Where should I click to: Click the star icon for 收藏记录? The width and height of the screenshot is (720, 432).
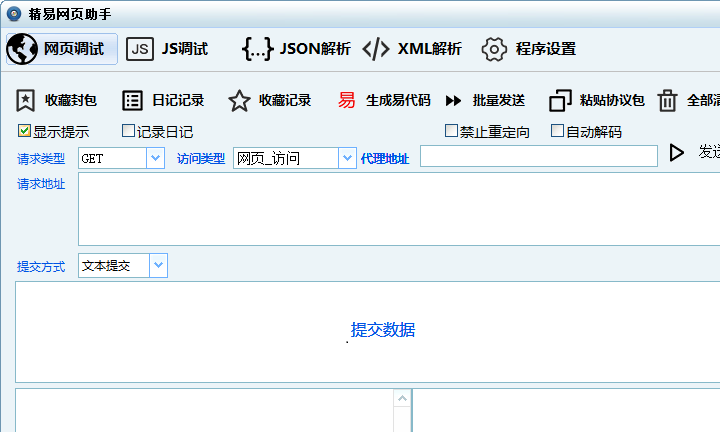239,101
